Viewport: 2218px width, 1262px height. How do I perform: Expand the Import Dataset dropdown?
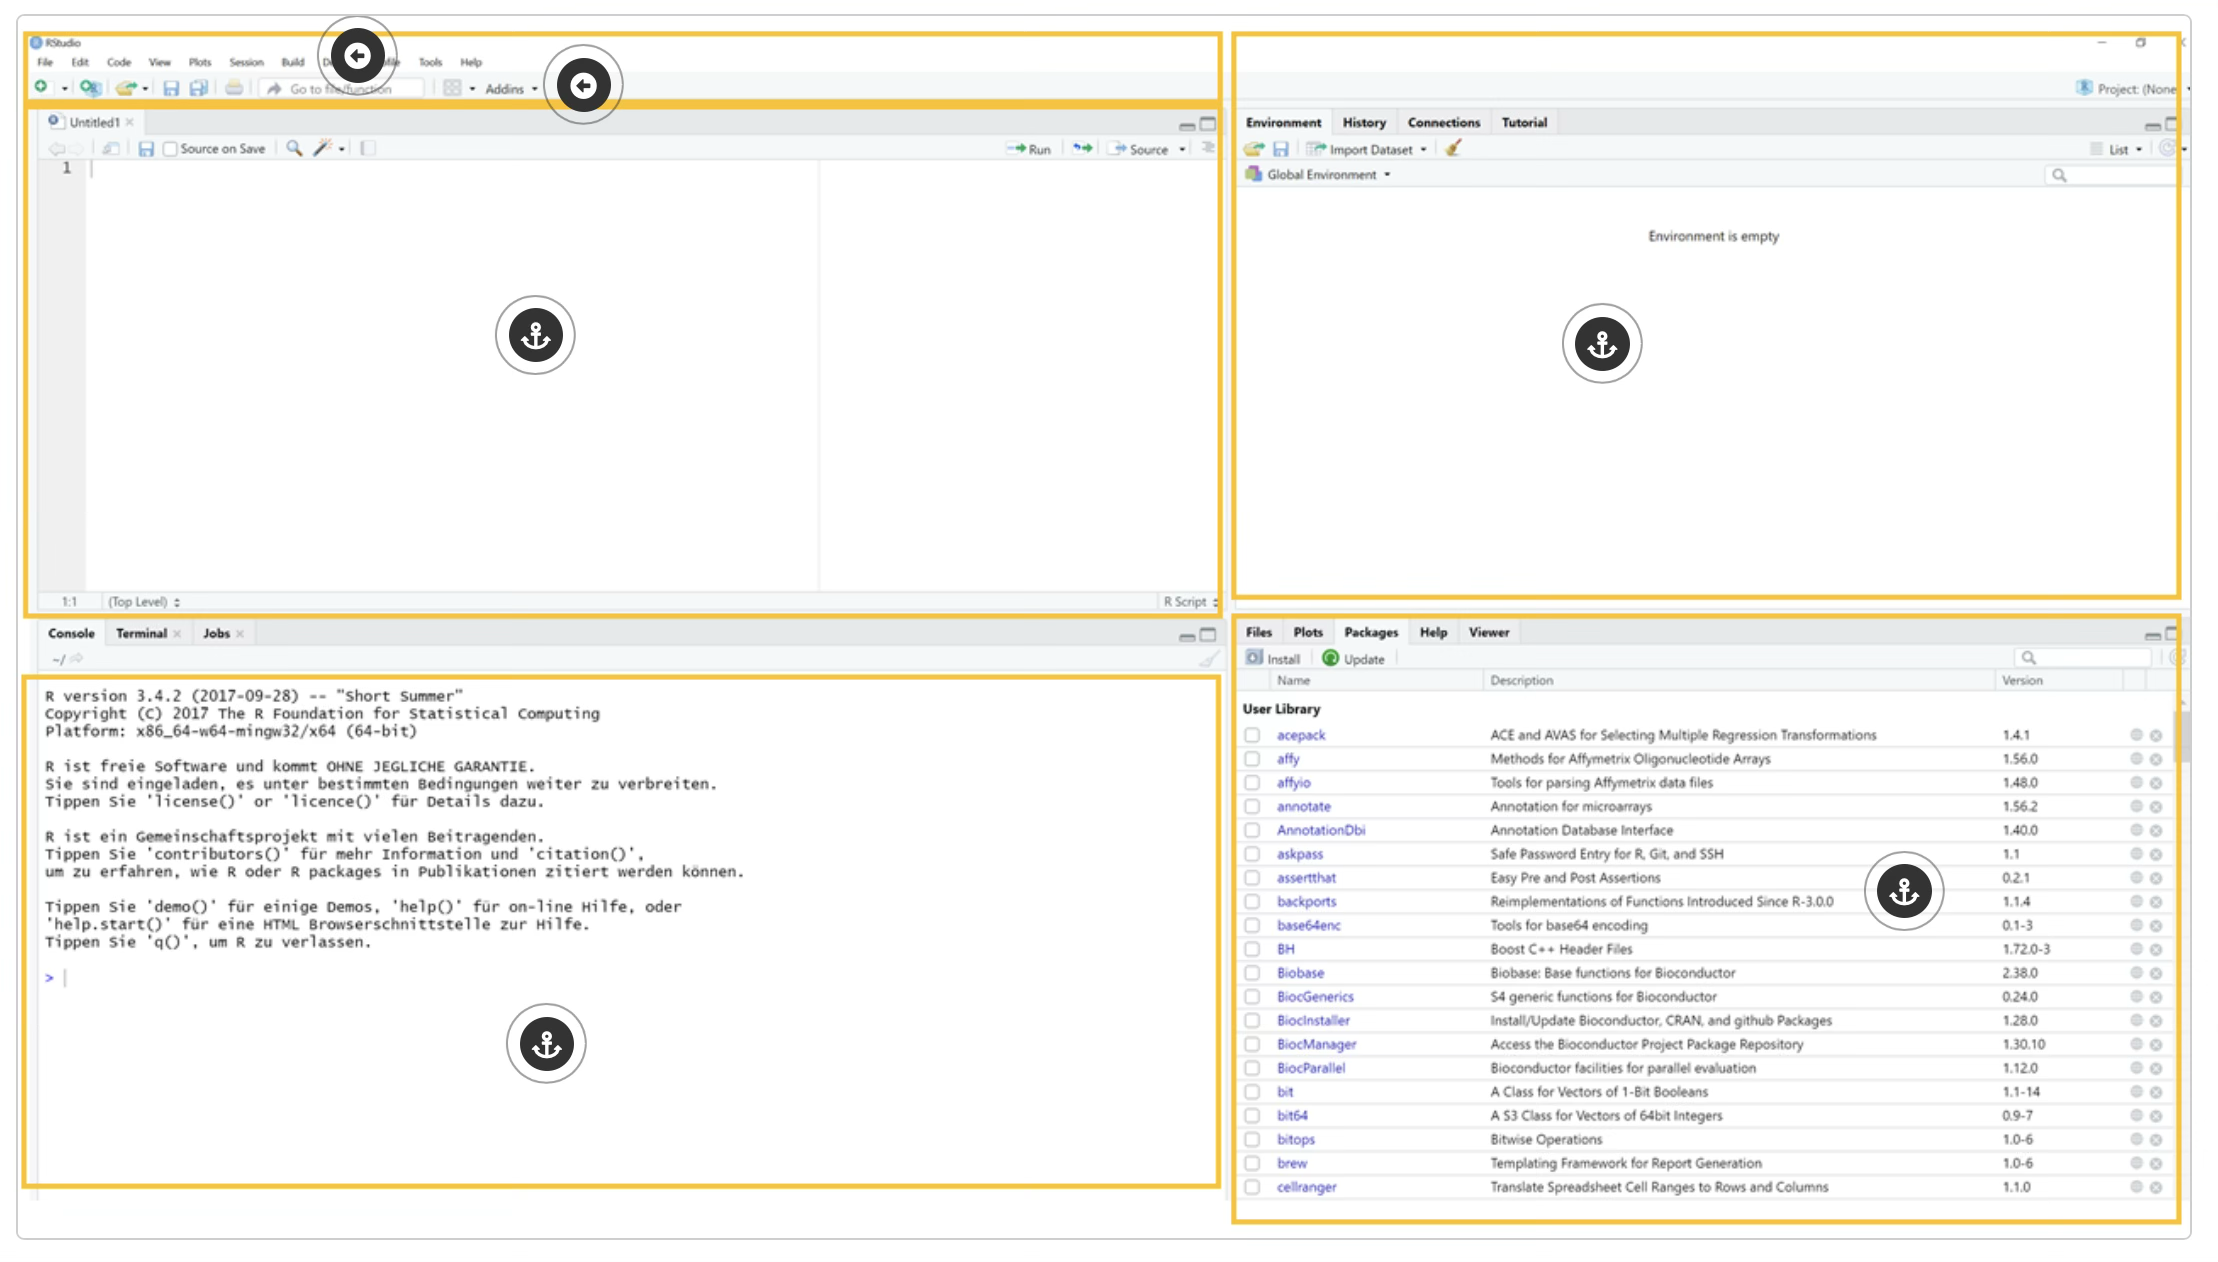(1423, 148)
